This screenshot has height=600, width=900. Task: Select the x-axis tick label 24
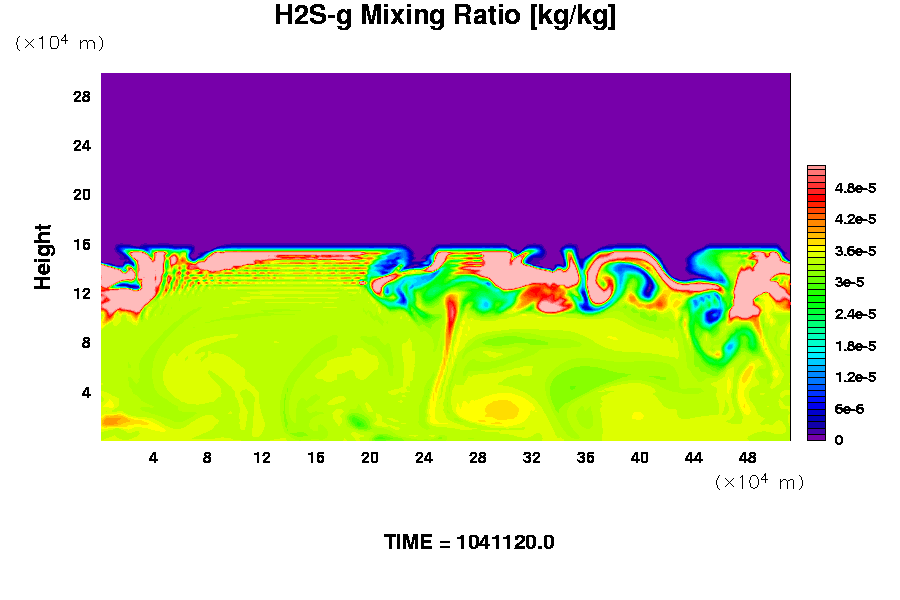point(424,458)
